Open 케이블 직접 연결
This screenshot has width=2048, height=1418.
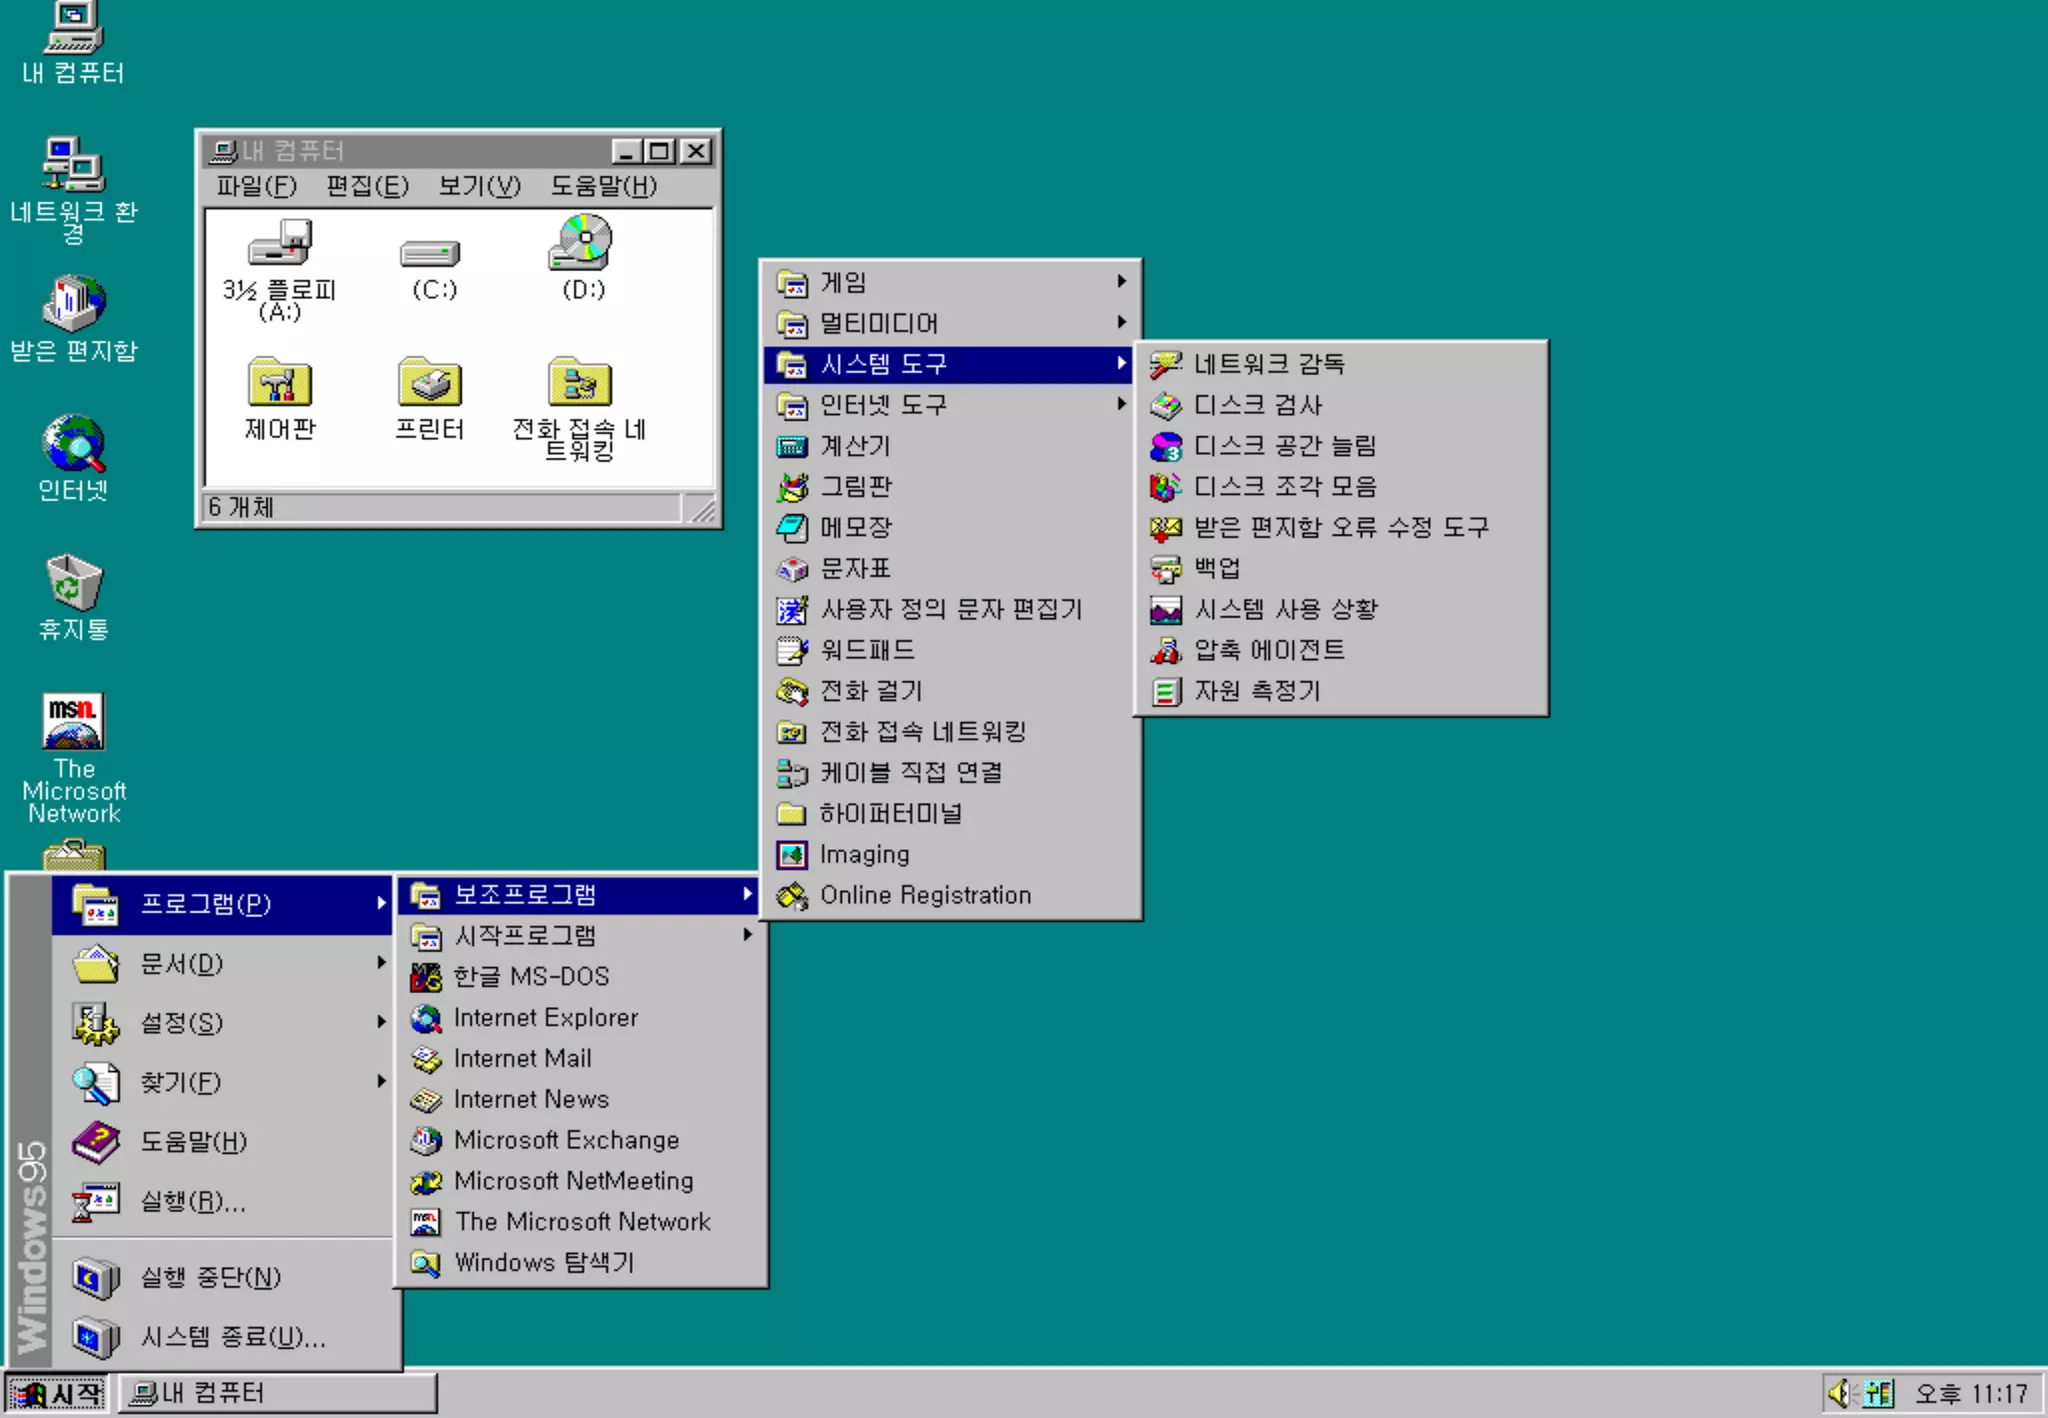(950, 773)
